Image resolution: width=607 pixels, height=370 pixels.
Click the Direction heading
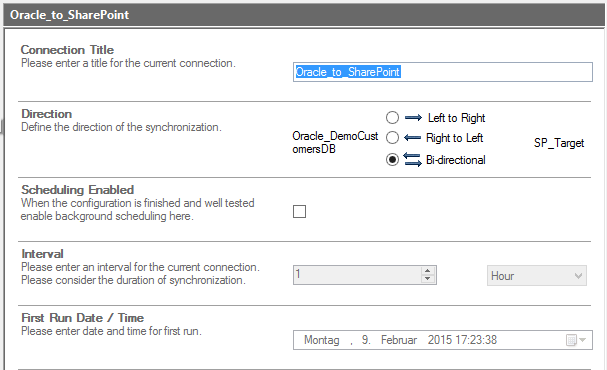tap(46, 114)
